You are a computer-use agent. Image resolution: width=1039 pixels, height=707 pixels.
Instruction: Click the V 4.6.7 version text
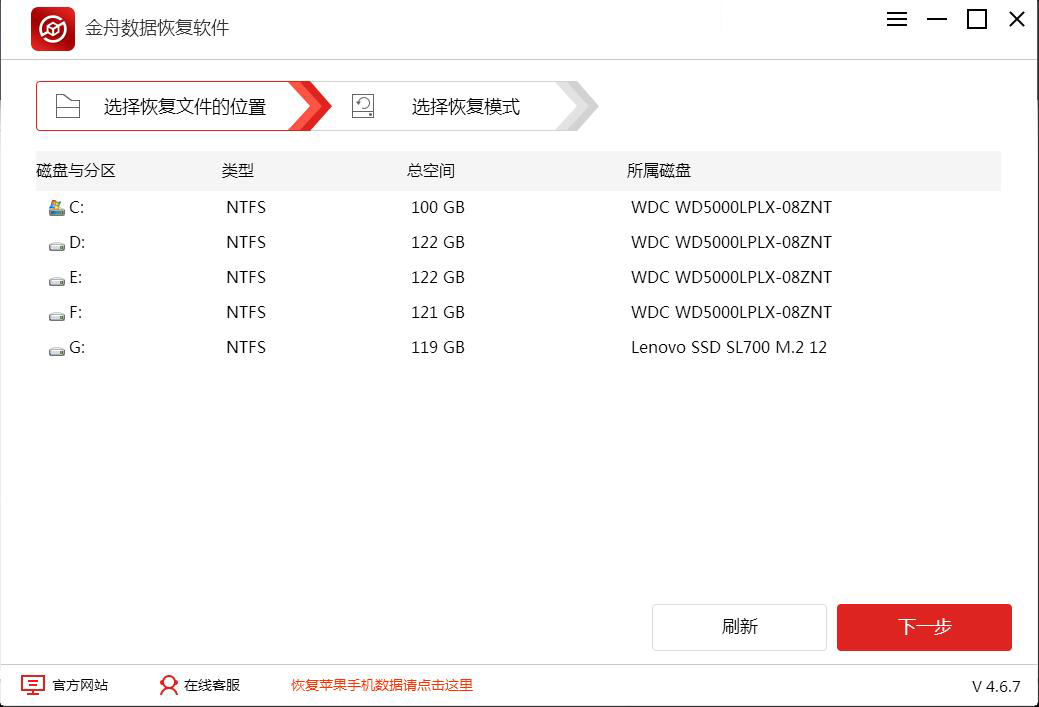pos(996,686)
